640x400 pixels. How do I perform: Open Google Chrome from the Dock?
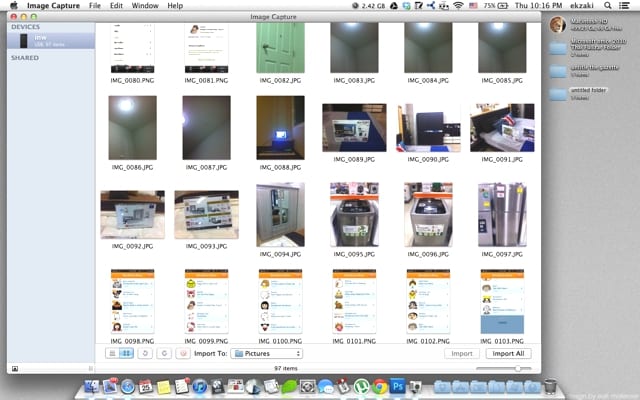tap(380, 386)
